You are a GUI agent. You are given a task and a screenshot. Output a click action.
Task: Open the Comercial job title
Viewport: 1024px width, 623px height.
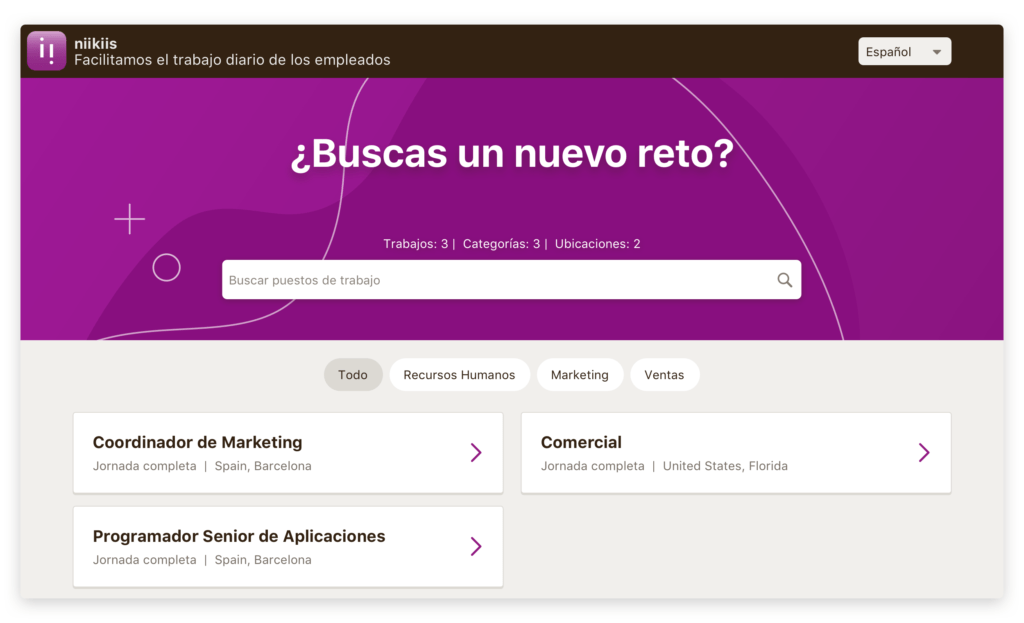pyautogui.click(x=581, y=442)
